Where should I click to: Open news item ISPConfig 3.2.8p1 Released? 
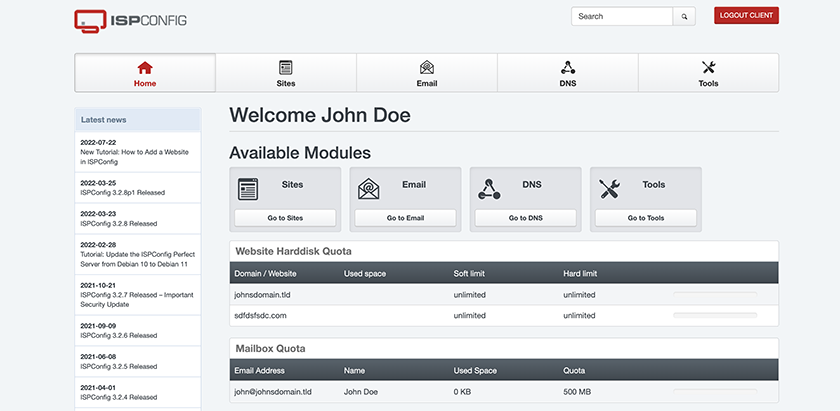[x=123, y=192]
